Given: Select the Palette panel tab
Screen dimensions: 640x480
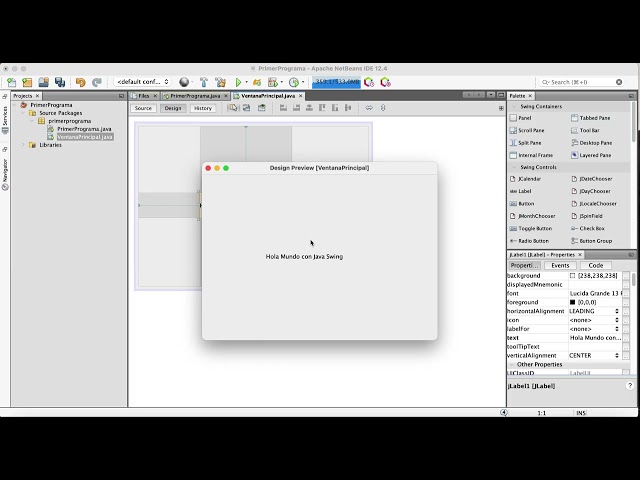Looking at the screenshot, I should tap(517, 96).
